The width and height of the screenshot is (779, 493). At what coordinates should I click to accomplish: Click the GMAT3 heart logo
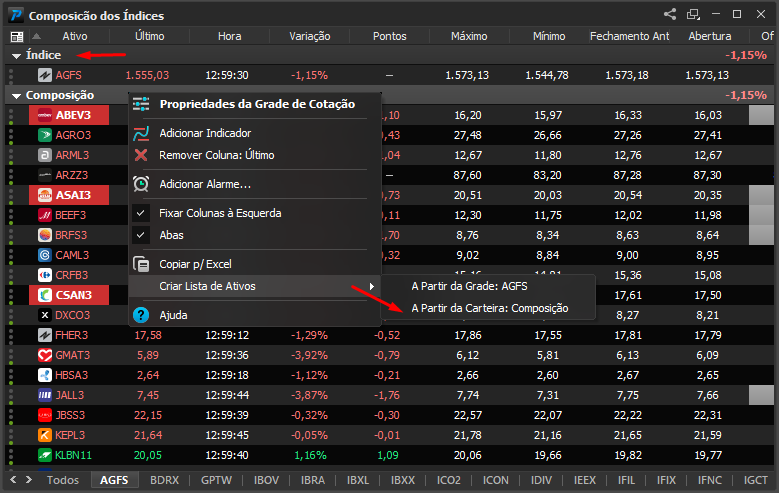(45, 355)
